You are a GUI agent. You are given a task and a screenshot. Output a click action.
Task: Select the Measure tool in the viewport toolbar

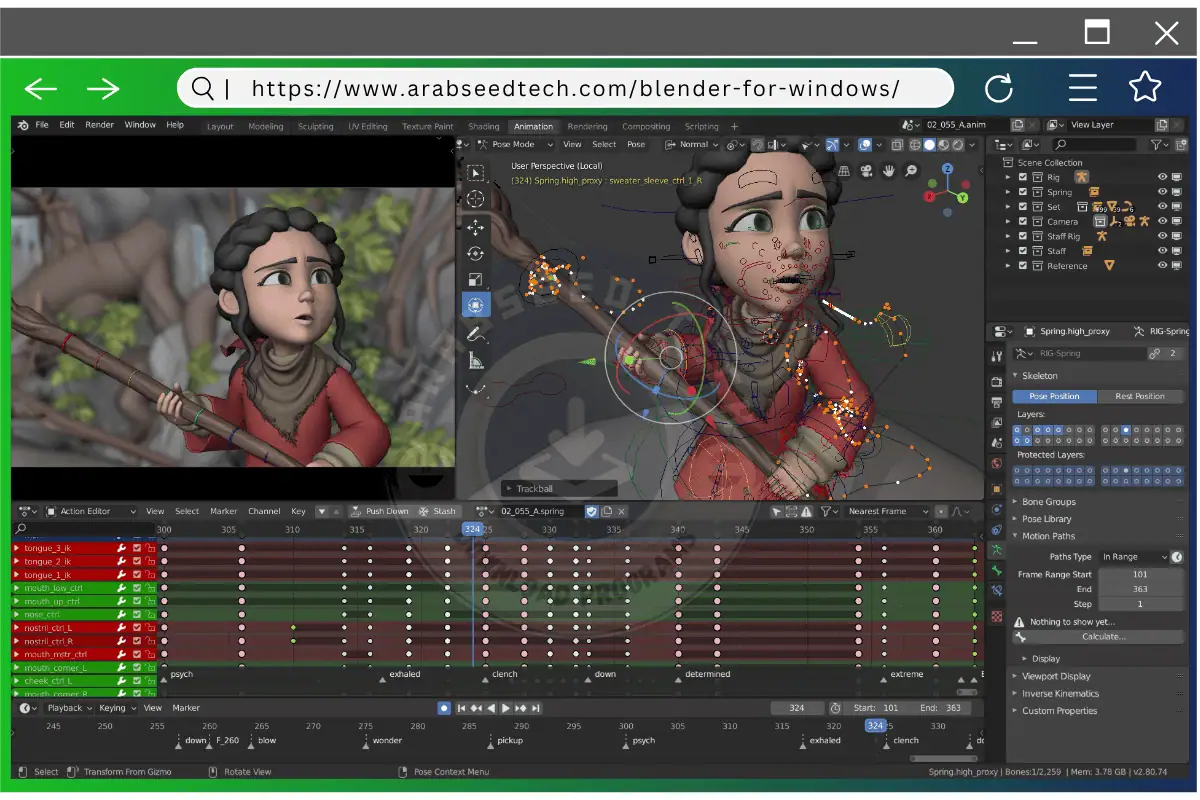pyautogui.click(x=476, y=358)
